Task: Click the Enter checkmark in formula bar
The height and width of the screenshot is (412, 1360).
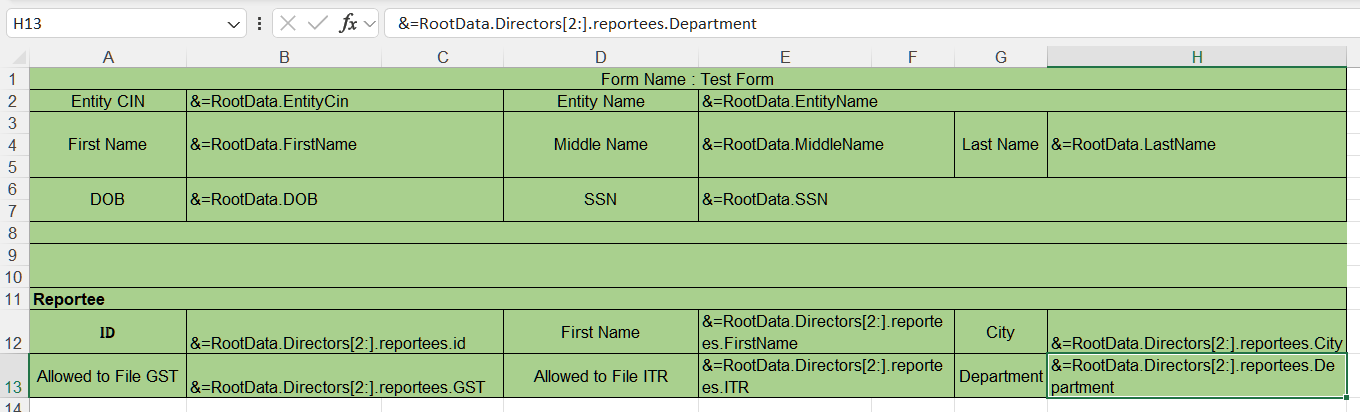Action: [318, 23]
